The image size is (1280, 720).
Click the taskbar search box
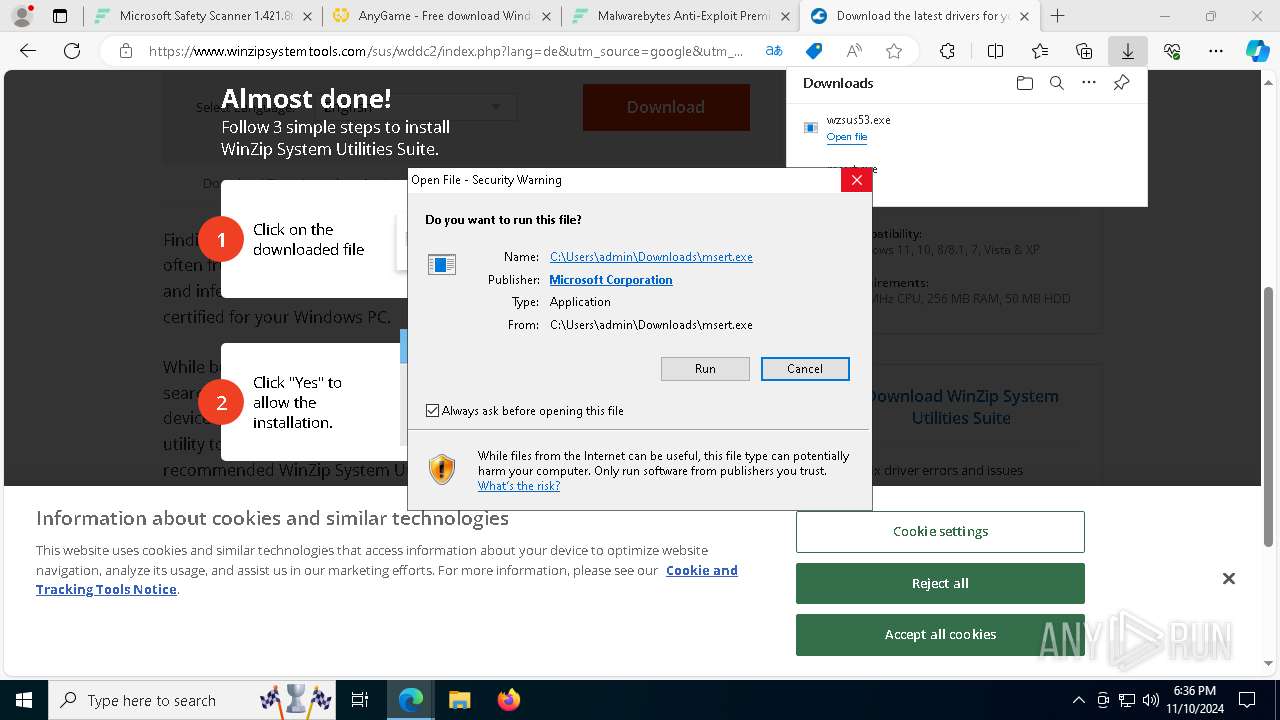pos(192,700)
